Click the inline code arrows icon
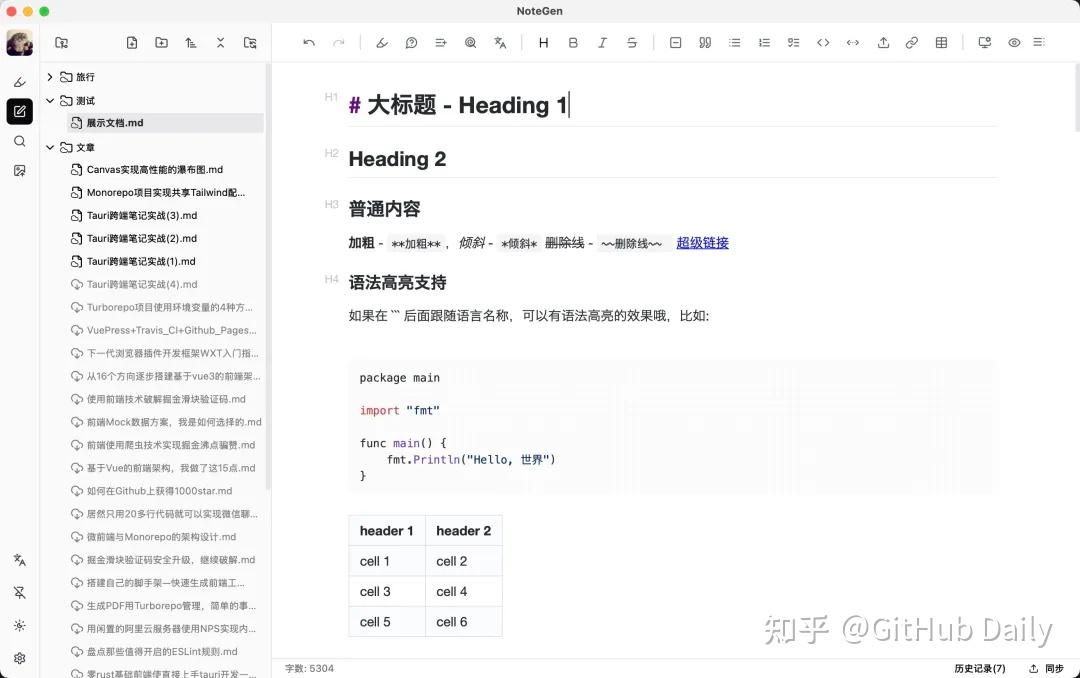This screenshot has width=1080, height=678. point(853,43)
